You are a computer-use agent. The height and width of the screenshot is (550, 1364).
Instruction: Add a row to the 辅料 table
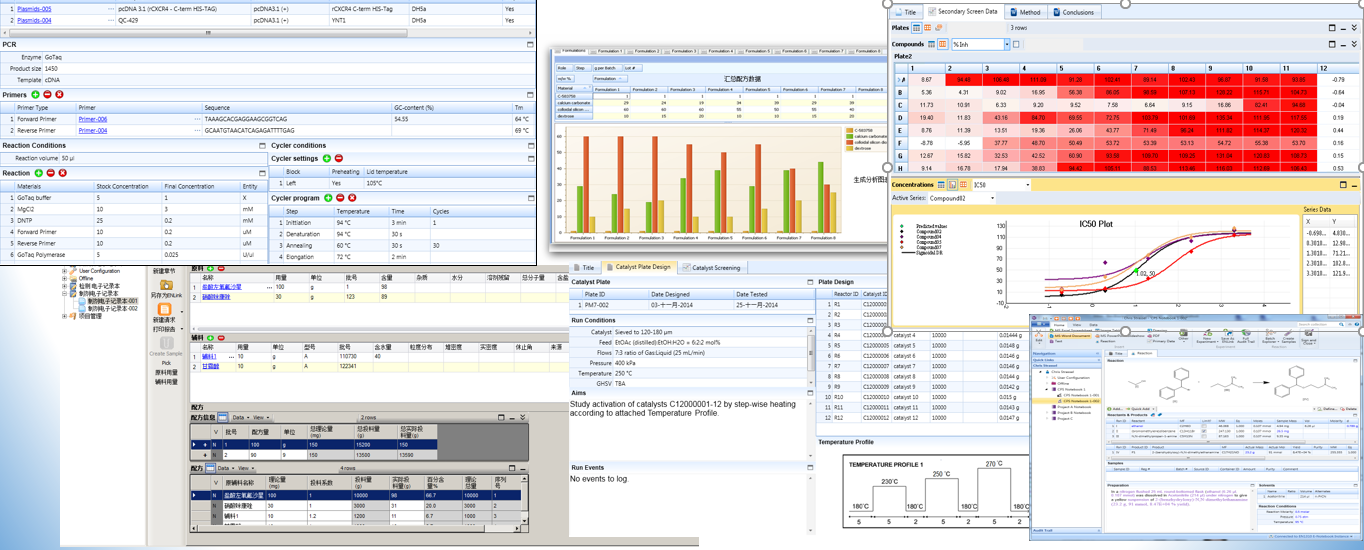click(x=212, y=337)
